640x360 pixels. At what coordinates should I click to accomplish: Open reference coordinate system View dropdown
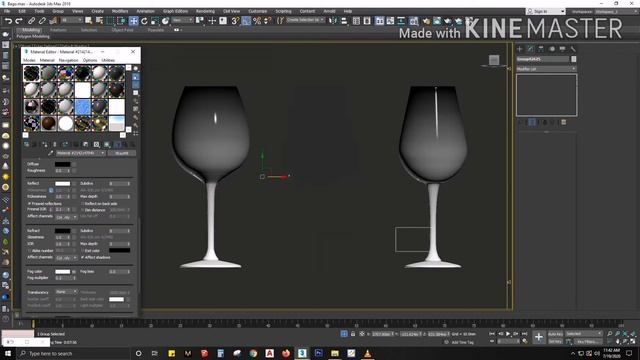pos(182,20)
